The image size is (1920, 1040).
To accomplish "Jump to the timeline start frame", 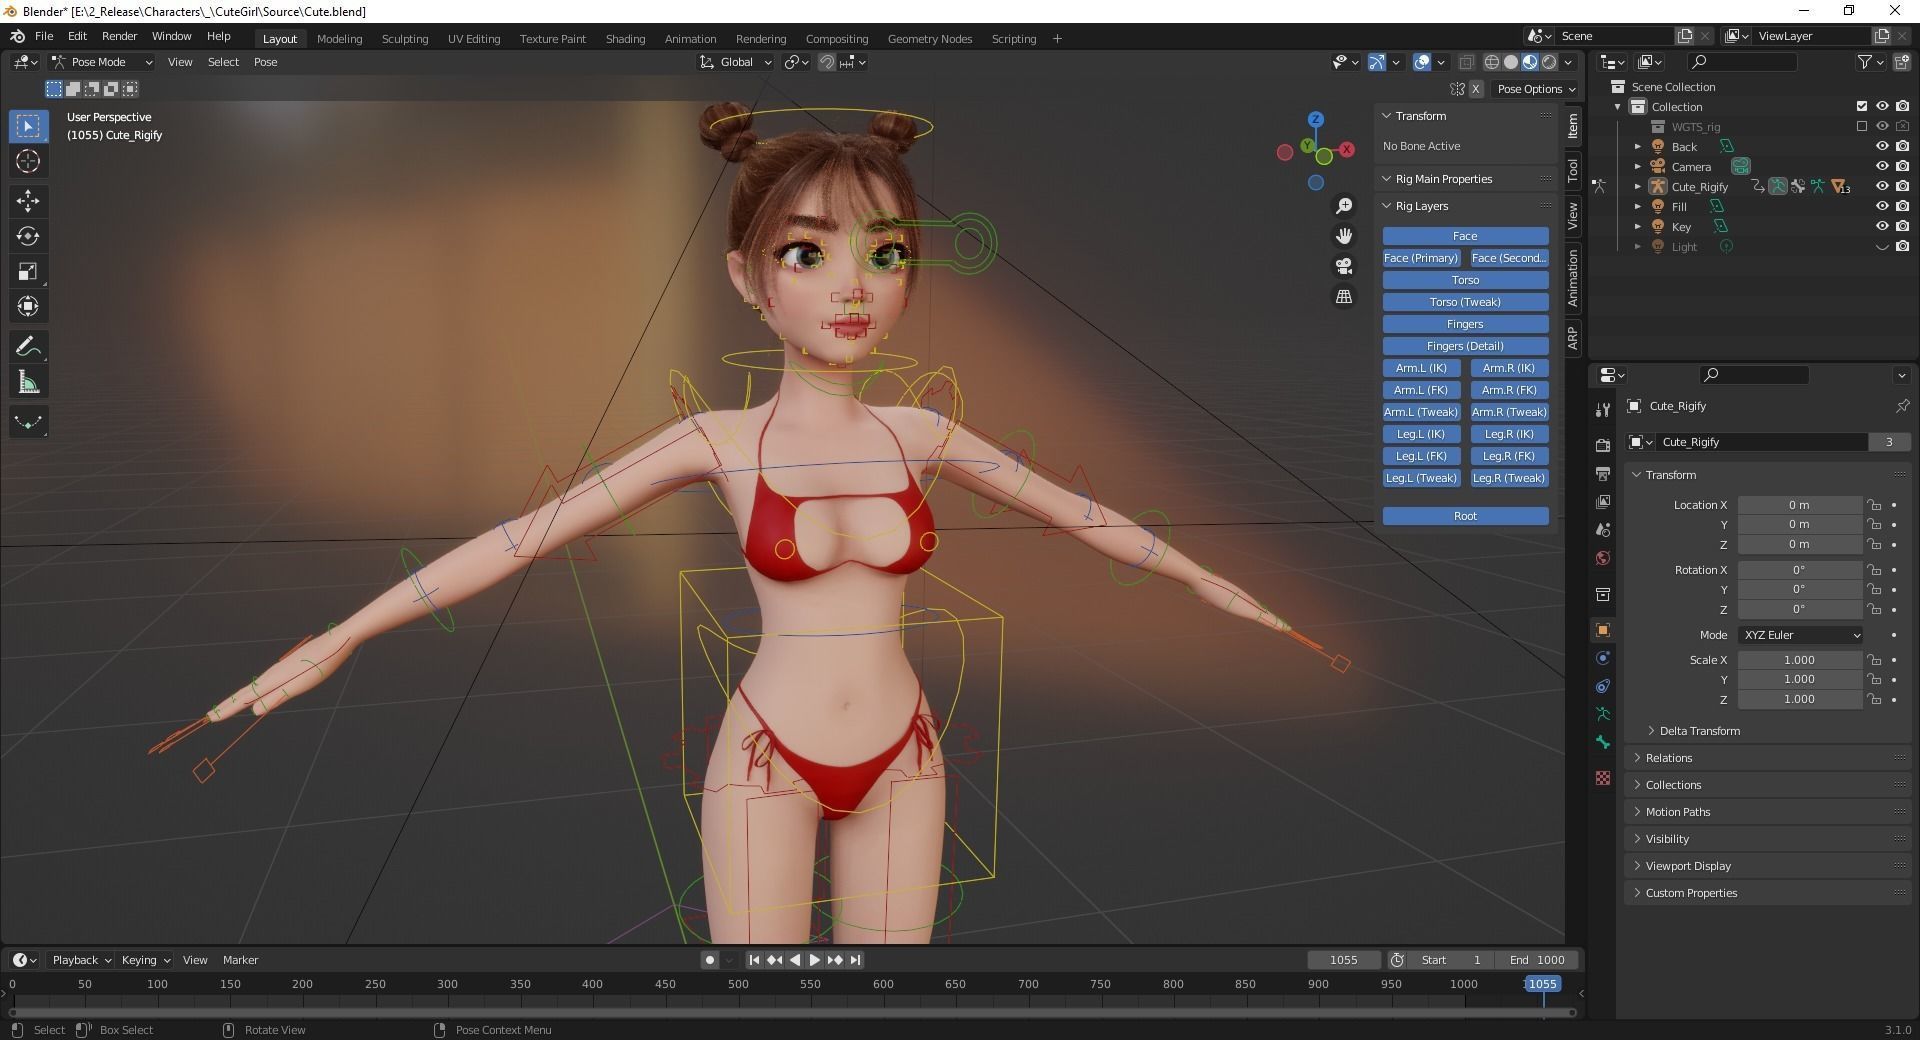I will 754,960.
